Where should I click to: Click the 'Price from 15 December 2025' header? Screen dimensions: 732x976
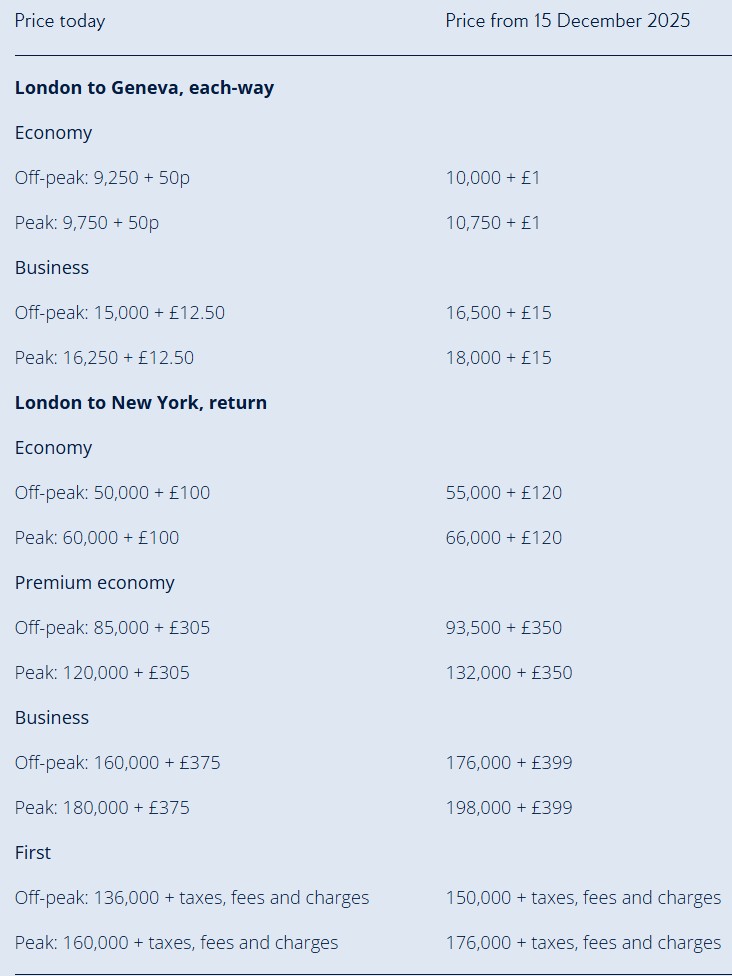[567, 21]
